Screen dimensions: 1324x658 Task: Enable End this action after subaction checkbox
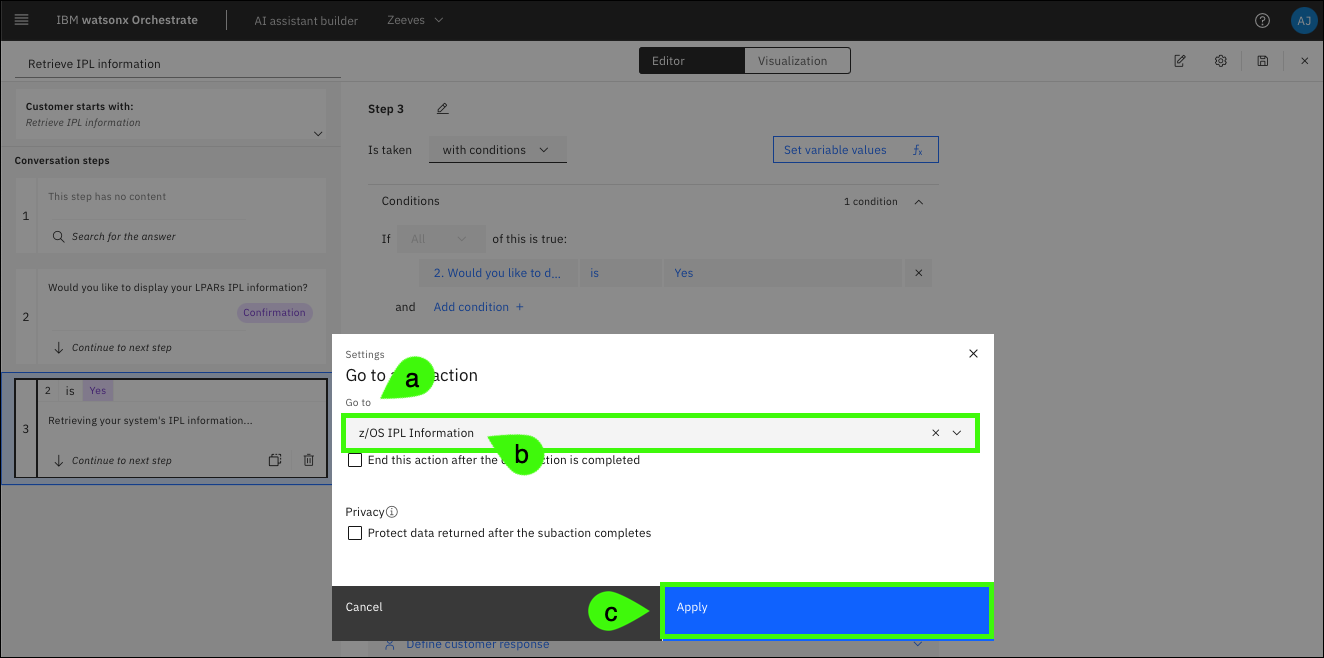pyautogui.click(x=355, y=460)
